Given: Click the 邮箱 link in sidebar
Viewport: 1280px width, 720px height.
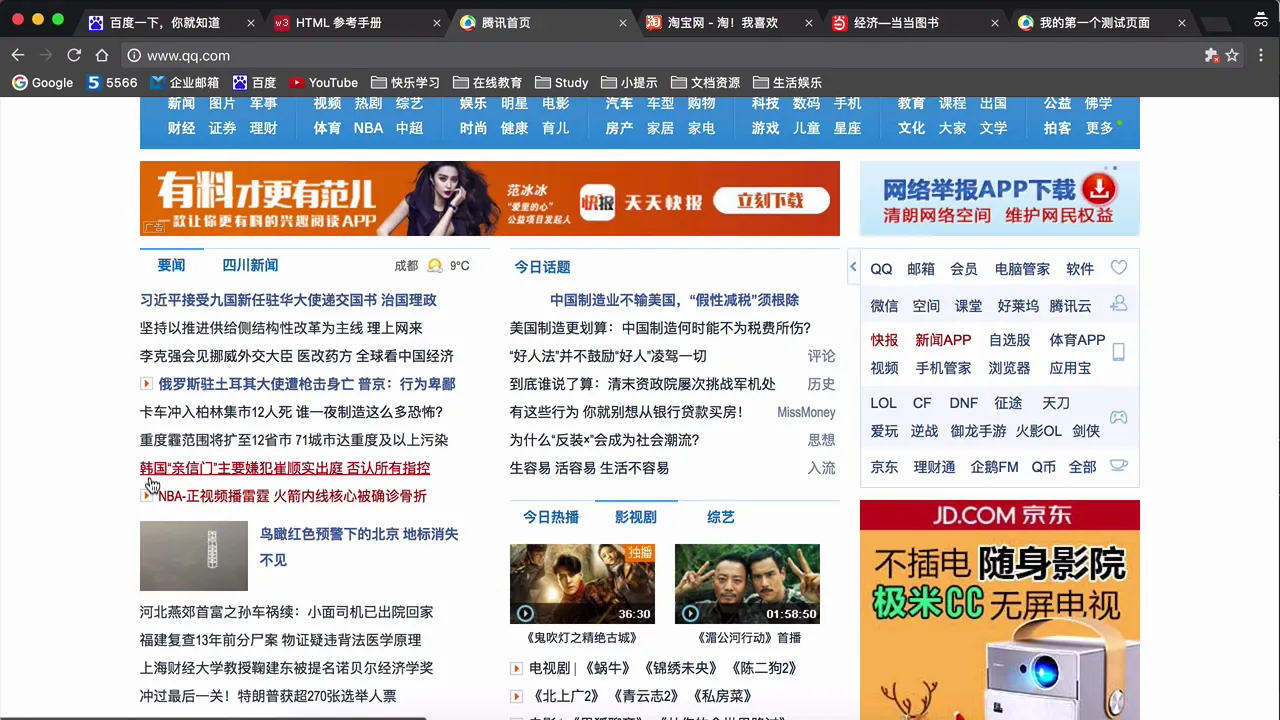Looking at the screenshot, I should [921, 269].
